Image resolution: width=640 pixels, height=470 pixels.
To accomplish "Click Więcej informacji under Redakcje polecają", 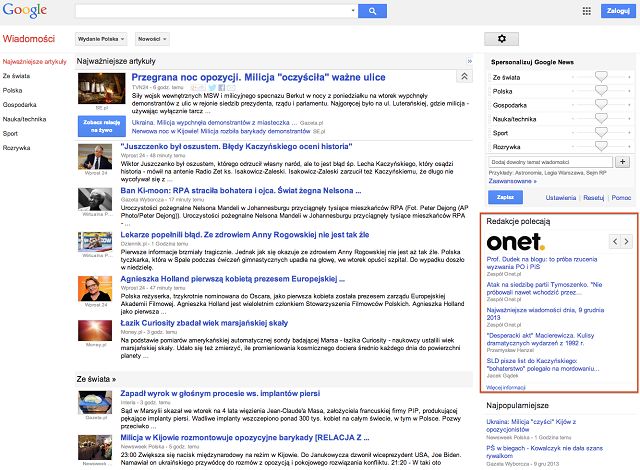I will (x=506, y=387).
